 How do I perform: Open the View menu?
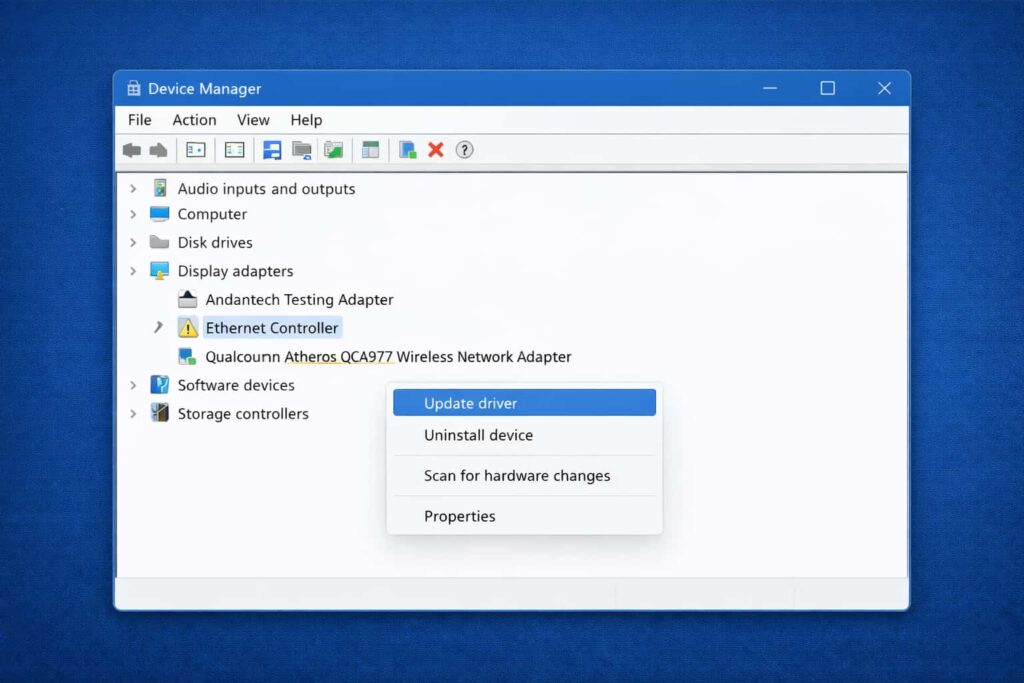pos(253,120)
